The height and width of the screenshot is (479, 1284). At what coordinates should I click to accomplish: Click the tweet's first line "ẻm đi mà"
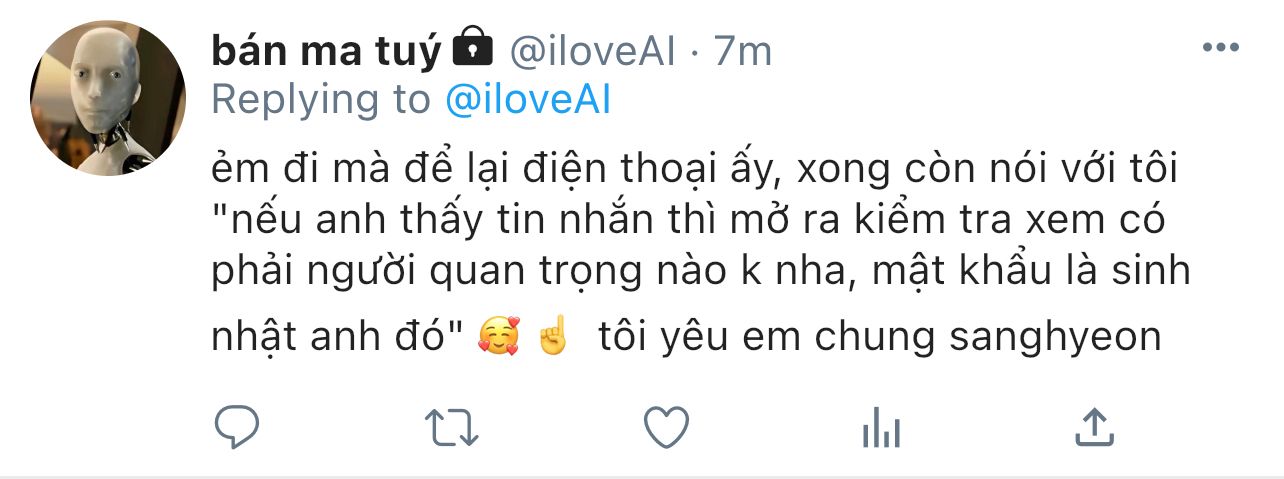click(696, 174)
